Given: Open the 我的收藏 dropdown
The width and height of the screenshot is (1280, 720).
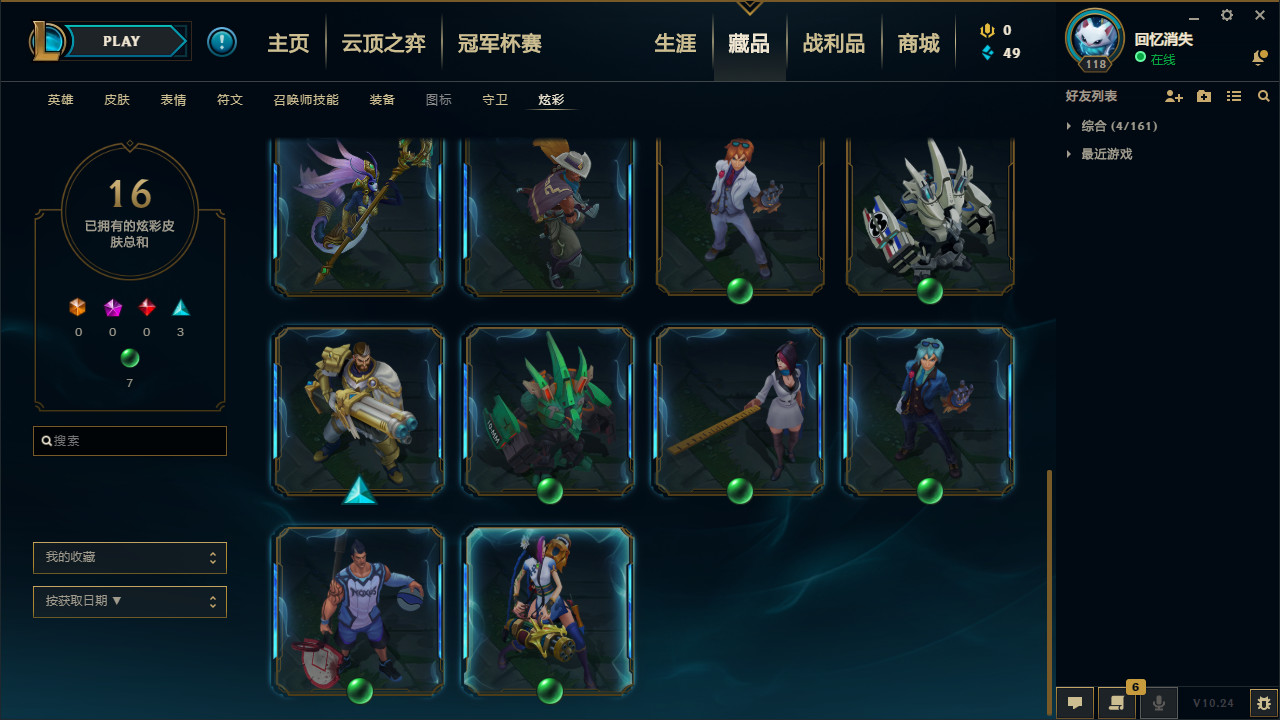Looking at the screenshot, I should tap(130, 557).
